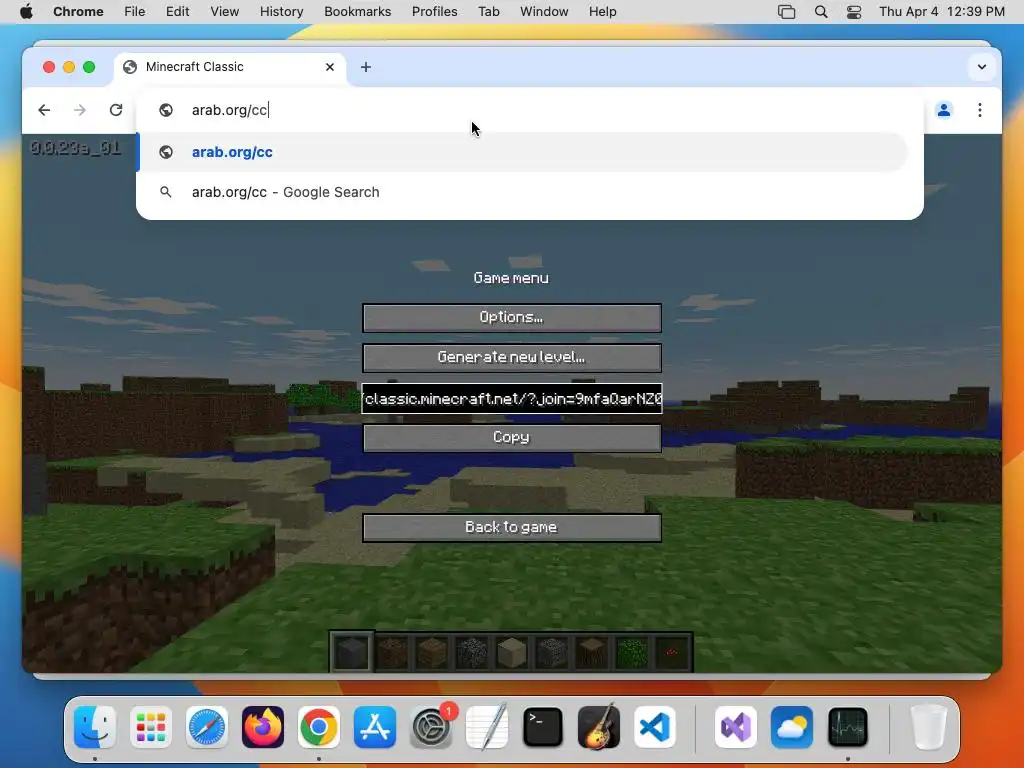Image resolution: width=1024 pixels, height=768 pixels.
Task: Select the sand block hotbar slot
Action: (x=511, y=652)
